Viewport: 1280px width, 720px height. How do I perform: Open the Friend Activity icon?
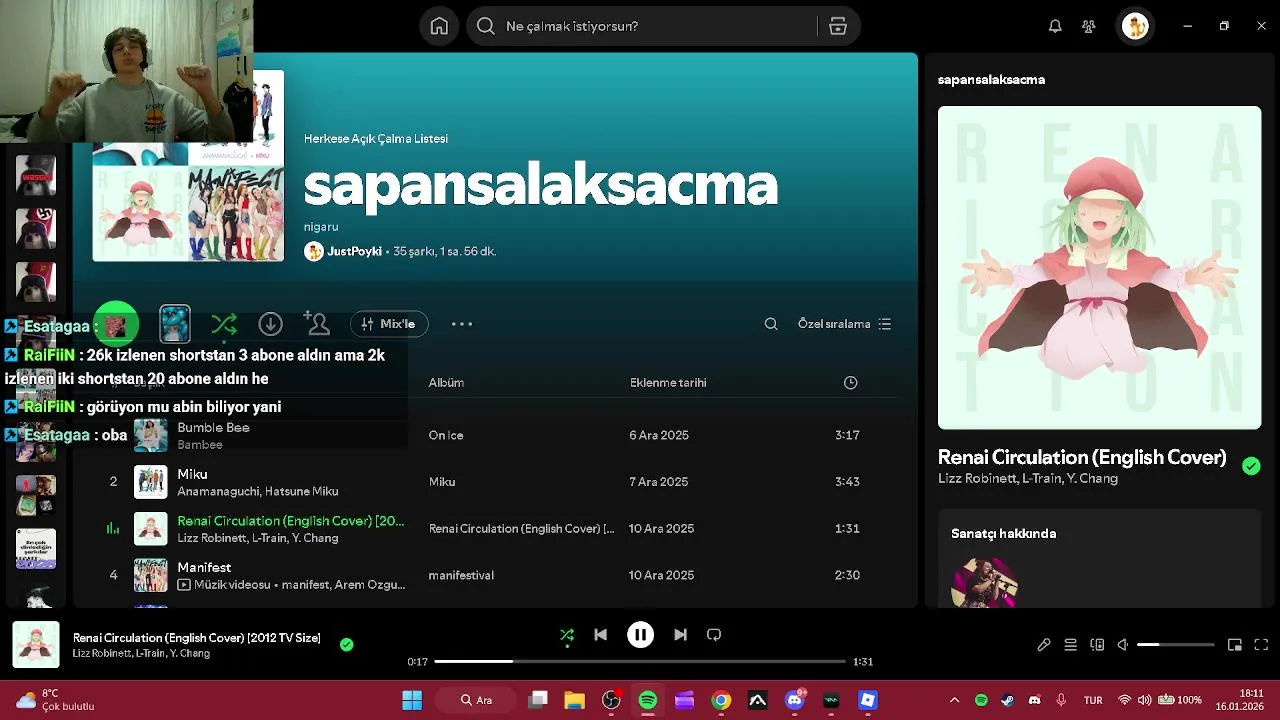tap(1089, 26)
